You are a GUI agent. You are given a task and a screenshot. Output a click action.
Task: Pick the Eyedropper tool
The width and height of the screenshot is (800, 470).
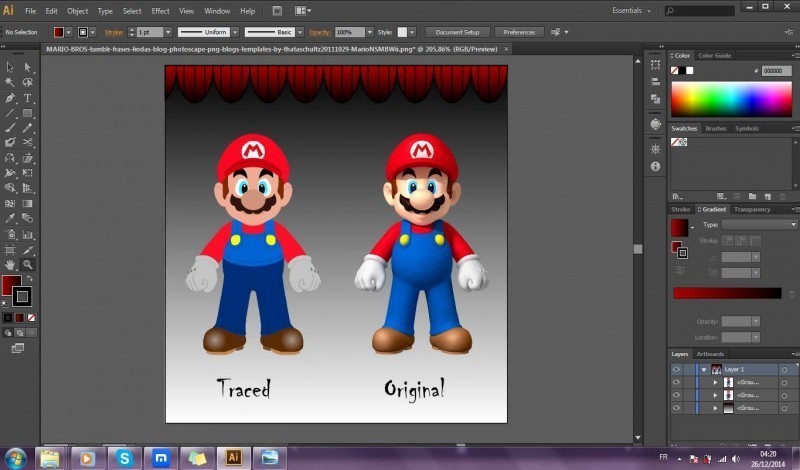tap(10, 218)
